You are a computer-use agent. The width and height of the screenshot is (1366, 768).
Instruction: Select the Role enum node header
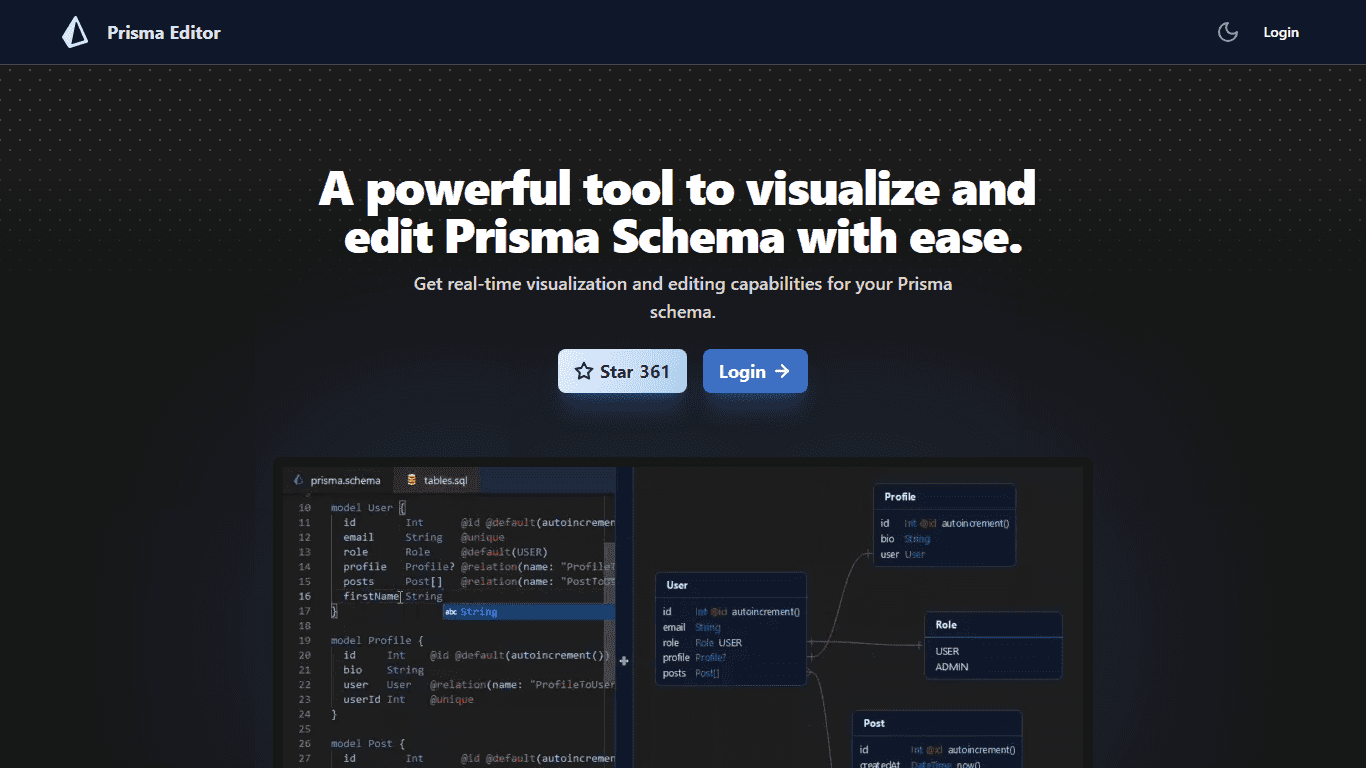993,625
